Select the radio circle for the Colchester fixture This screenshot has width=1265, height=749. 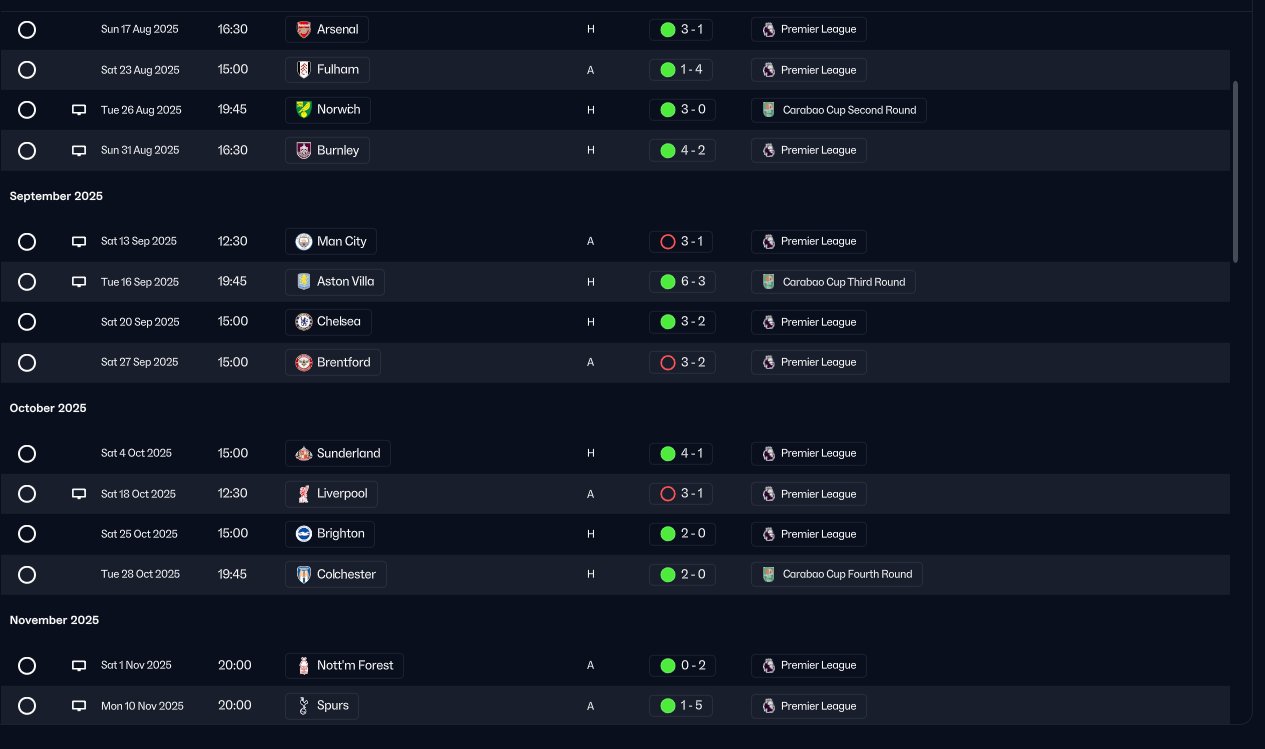[27, 575]
